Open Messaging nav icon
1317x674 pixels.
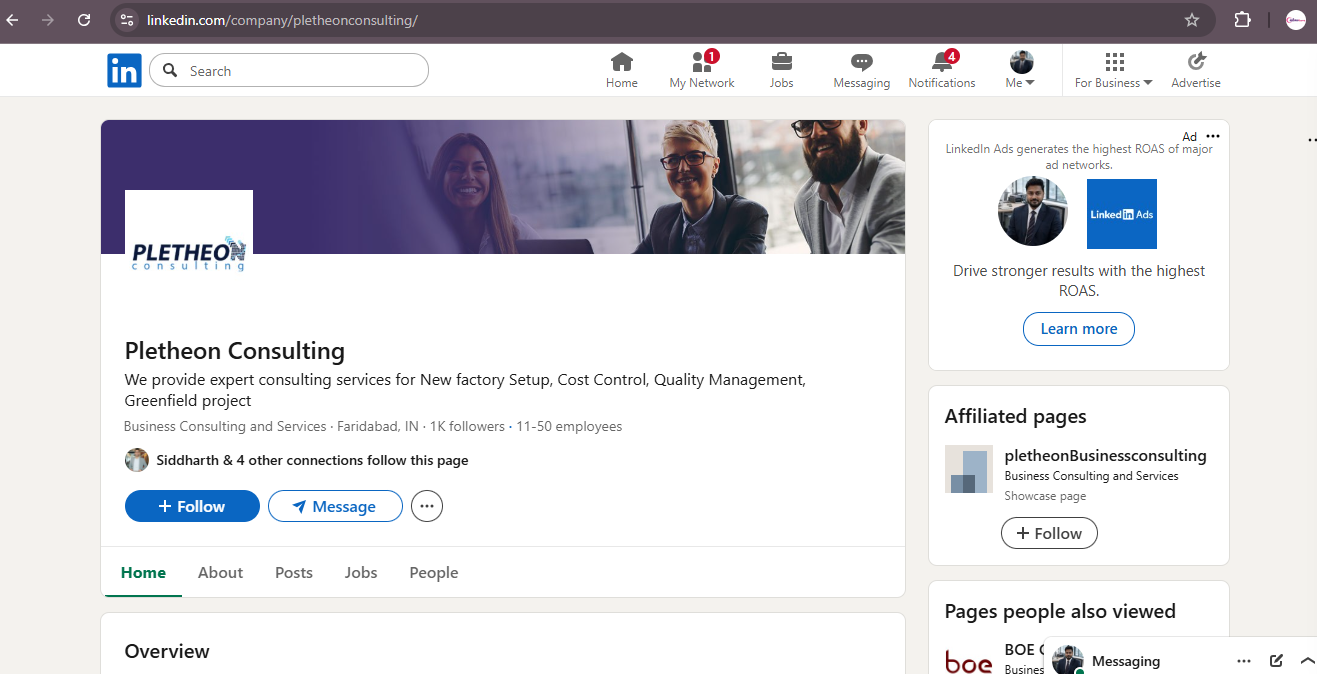coord(862,71)
